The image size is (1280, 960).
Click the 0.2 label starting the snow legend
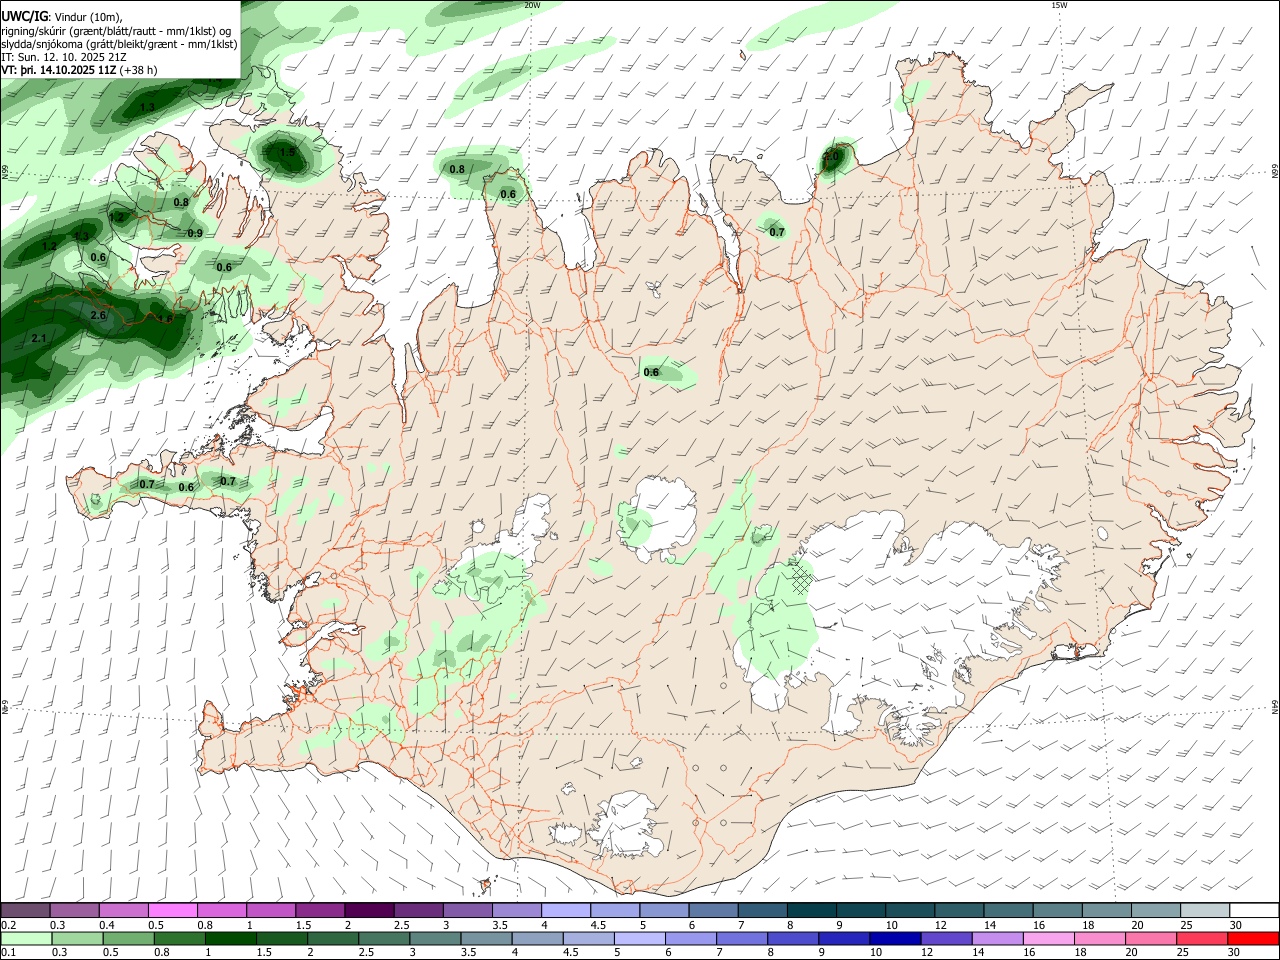[9, 925]
